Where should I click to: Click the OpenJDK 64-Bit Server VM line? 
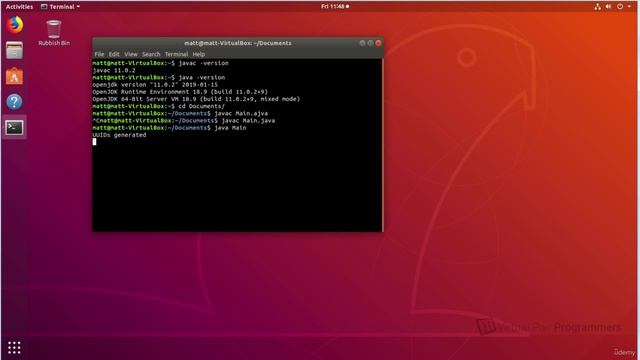pyautogui.click(x=196, y=99)
